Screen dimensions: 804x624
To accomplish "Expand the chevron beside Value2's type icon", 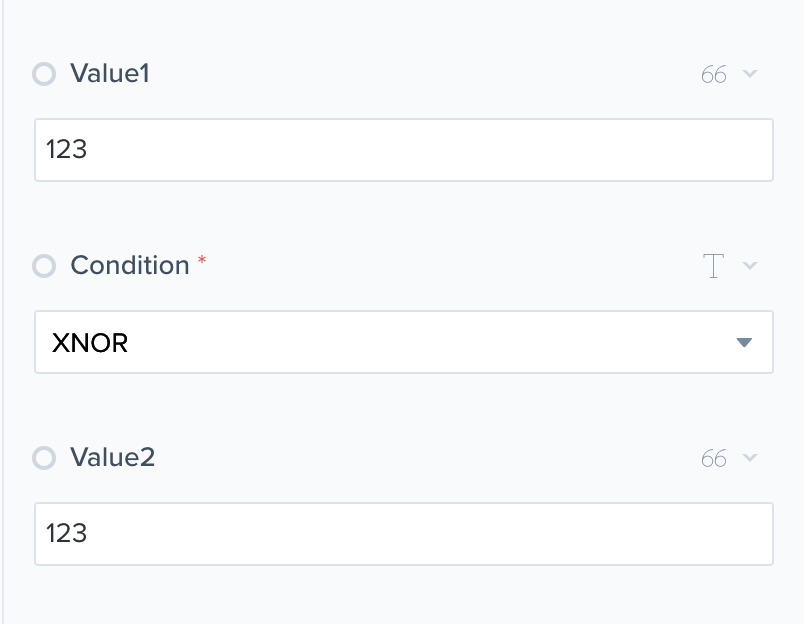I will pyautogui.click(x=750, y=458).
